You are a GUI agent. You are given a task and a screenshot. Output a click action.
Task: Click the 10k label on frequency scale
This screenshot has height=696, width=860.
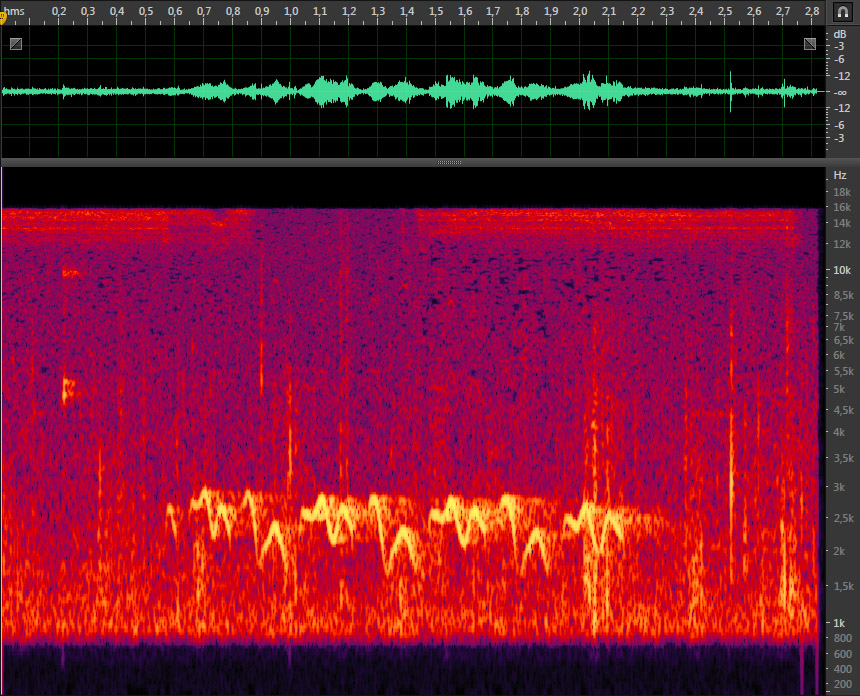tap(842, 270)
